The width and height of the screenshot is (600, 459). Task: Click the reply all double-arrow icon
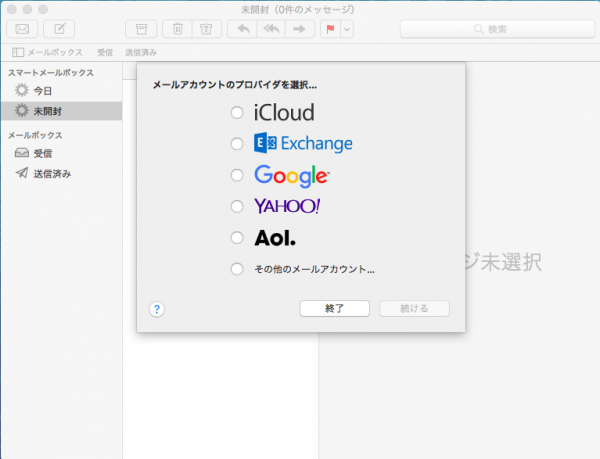coord(271,29)
